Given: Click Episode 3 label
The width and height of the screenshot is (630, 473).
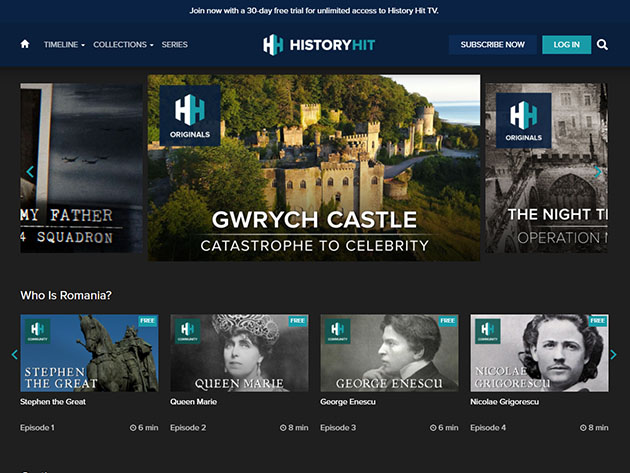Looking at the screenshot, I should tap(338, 428).
